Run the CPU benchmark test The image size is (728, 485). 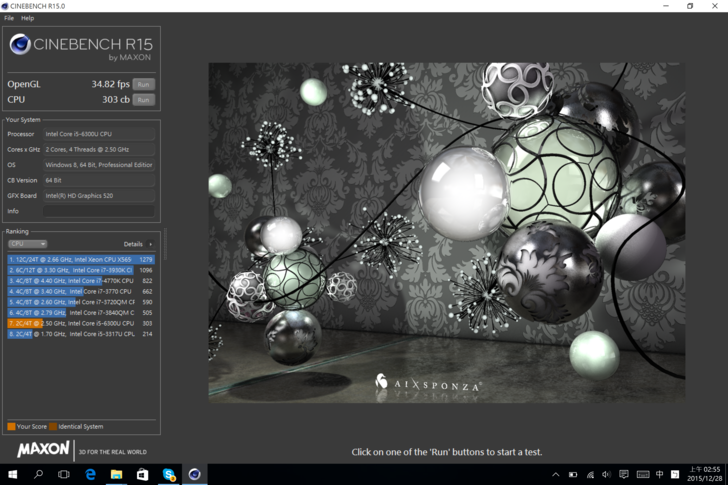coord(144,100)
